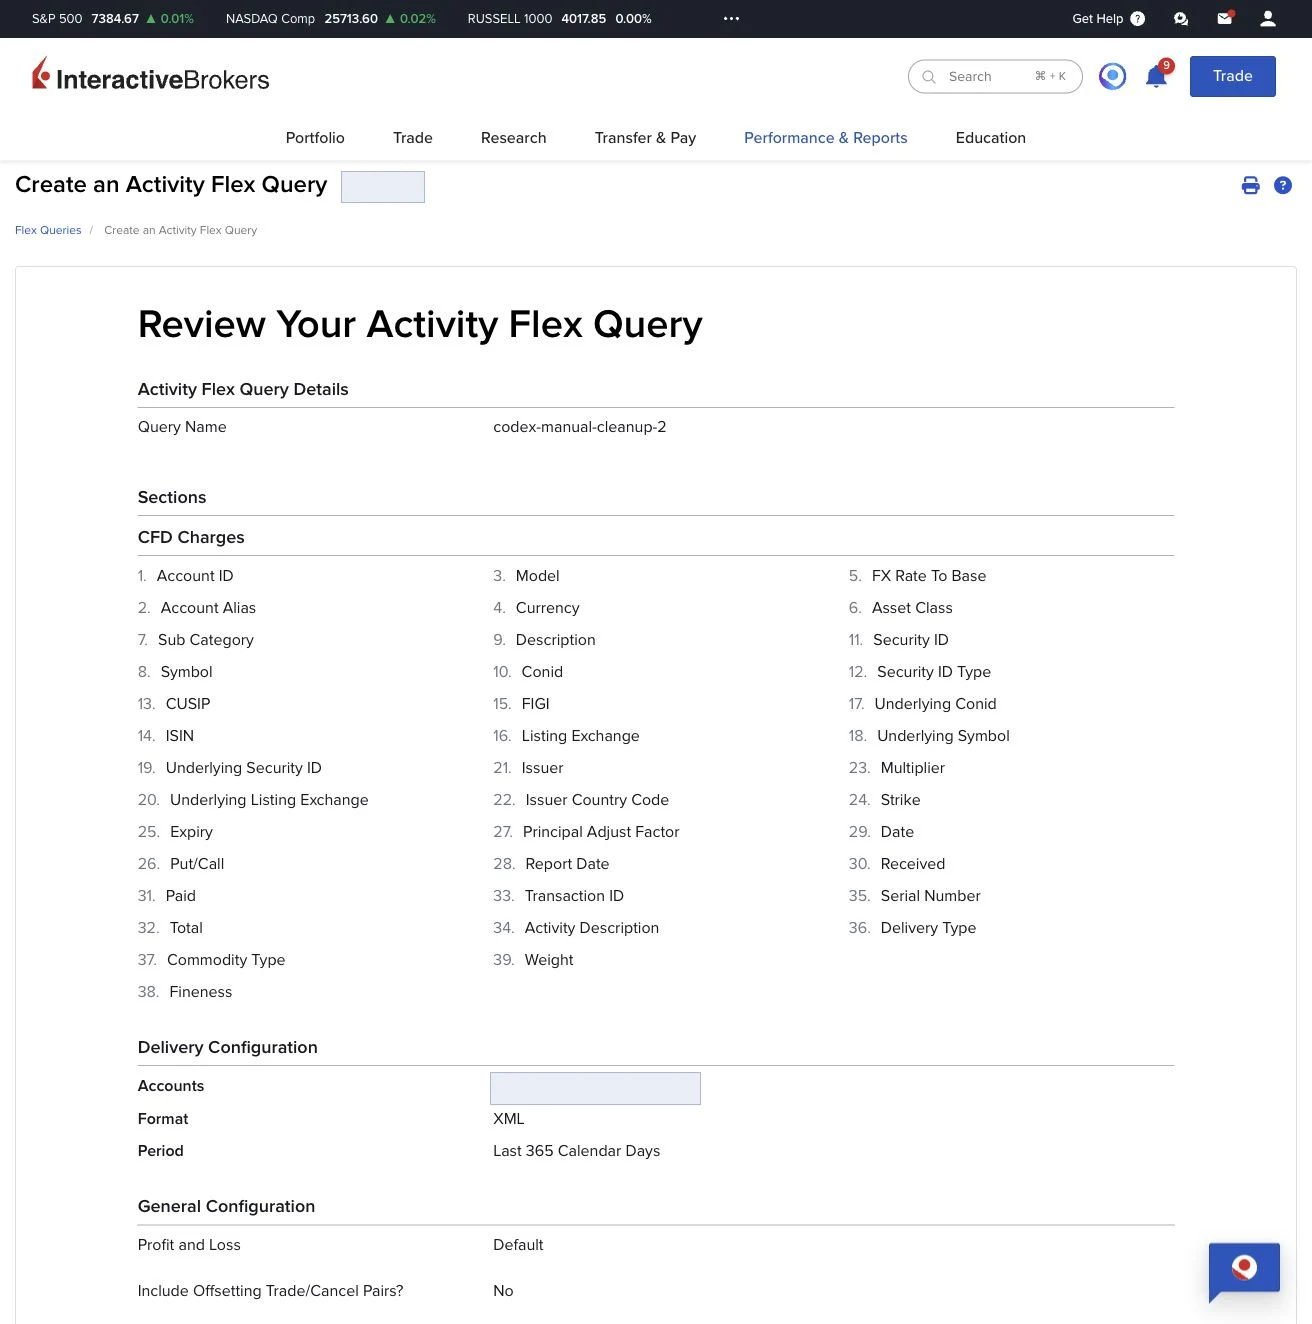Click the Transaction ID field entry
Screen dimensions: 1312x1324
574,896
